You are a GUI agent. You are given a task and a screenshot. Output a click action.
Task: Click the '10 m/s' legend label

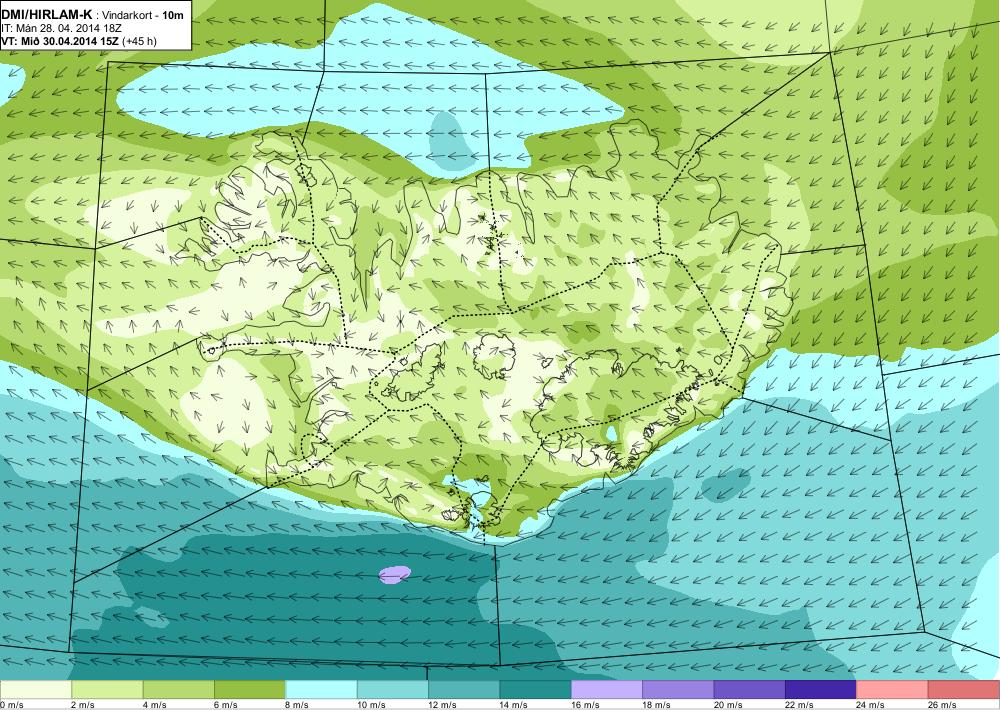pyautogui.click(x=371, y=704)
